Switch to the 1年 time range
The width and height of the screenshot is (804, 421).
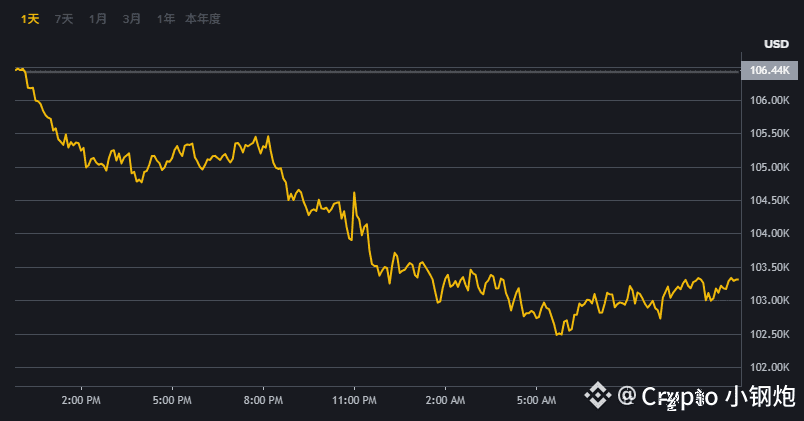(166, 19)
